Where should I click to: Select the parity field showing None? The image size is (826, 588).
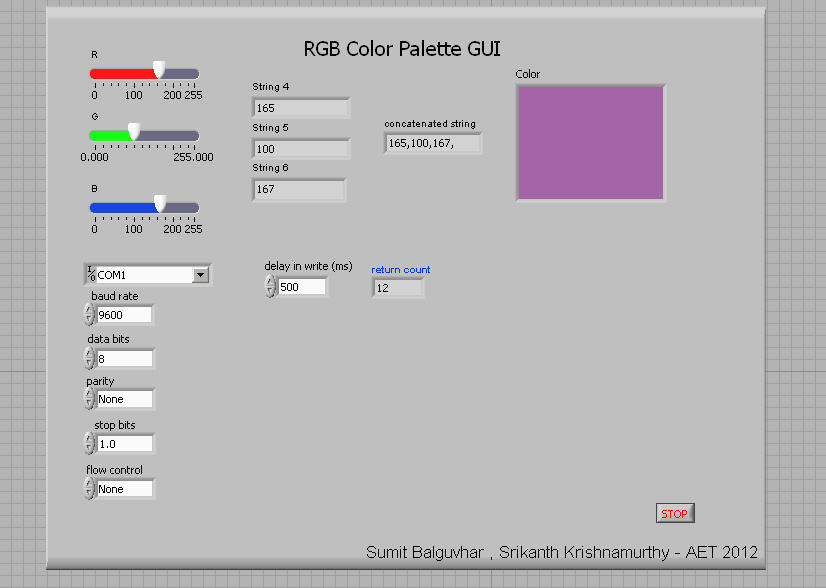[x=125, y=399]
